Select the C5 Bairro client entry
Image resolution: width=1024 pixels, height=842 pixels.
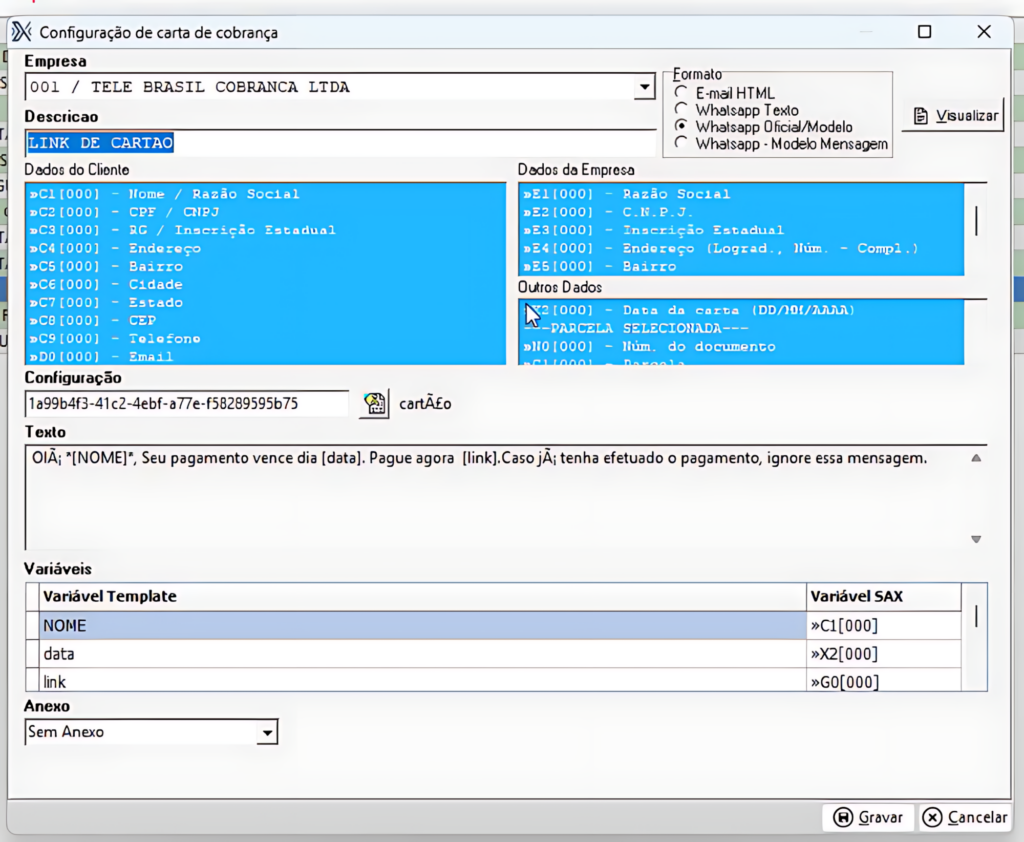[x=265, y=267]
